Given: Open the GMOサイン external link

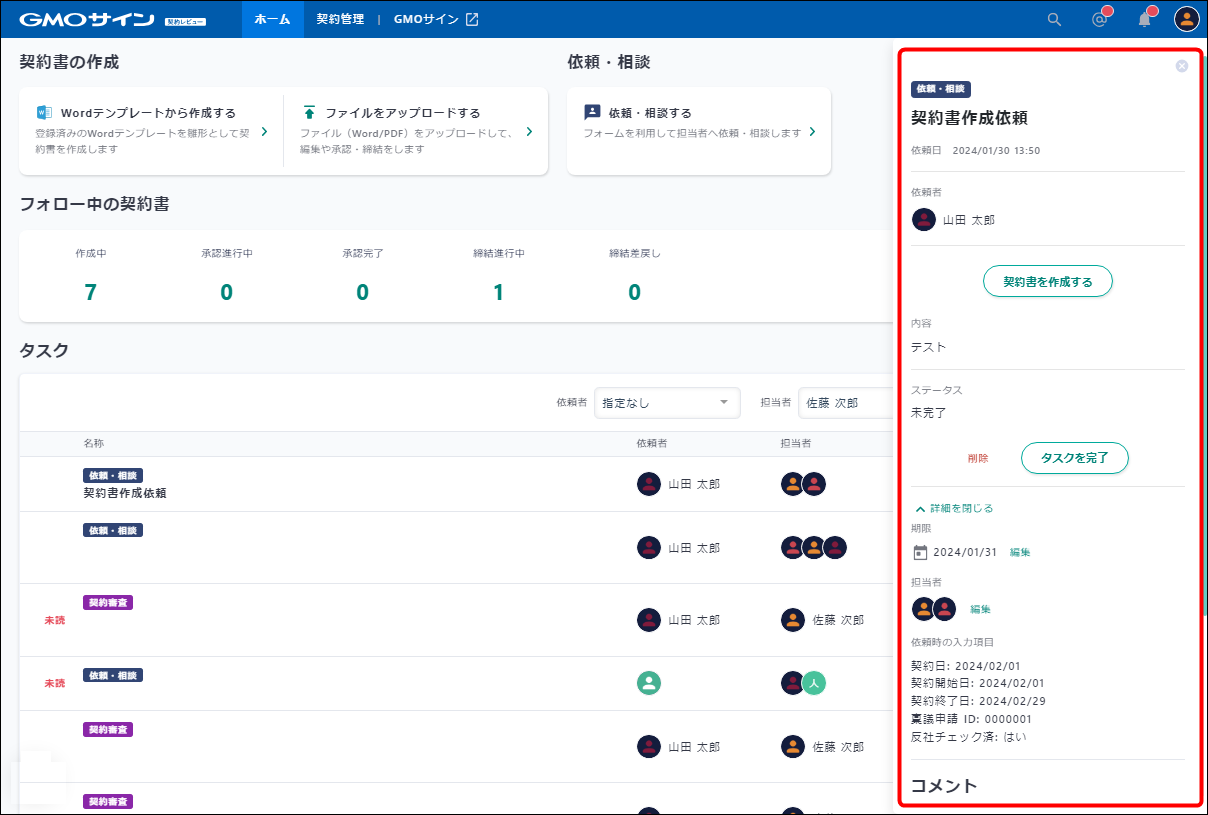Looking at the screenshot, I should tap(436, 19).
